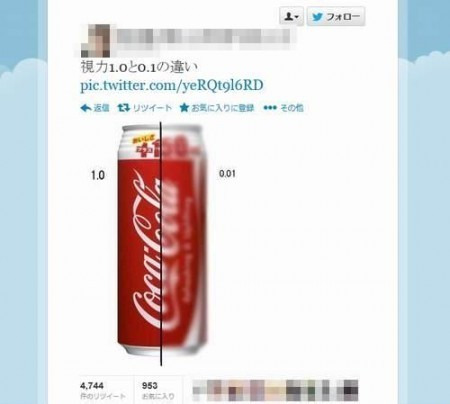Click the favorite star icon

click(184, 108)
